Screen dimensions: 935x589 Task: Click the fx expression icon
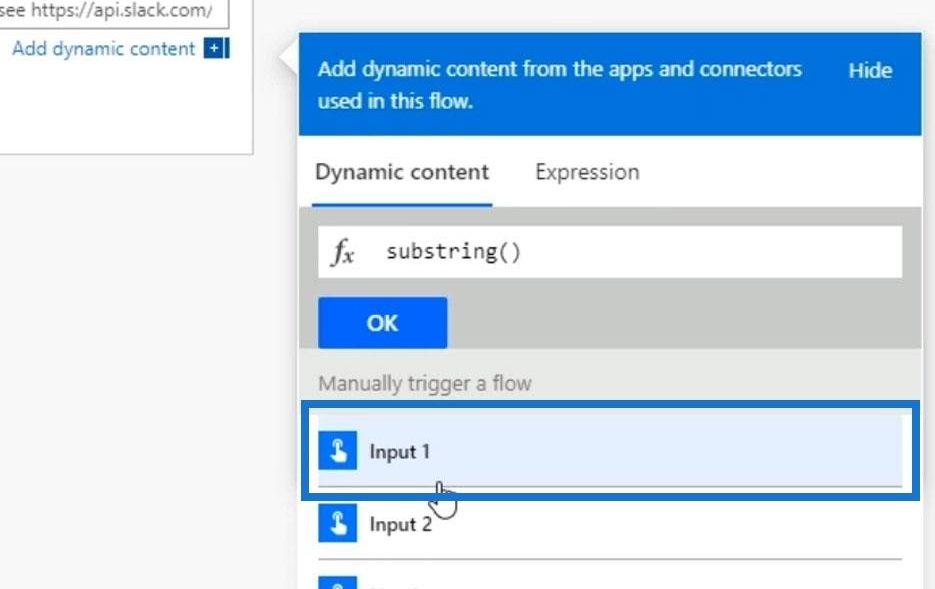(x=343, y=252)
